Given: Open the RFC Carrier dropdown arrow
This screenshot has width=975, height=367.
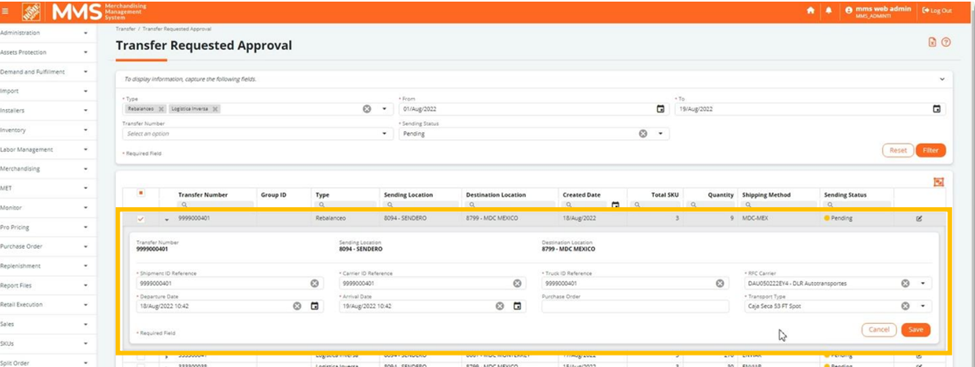Looking at the screenshot, I should (x=922, y=283).
